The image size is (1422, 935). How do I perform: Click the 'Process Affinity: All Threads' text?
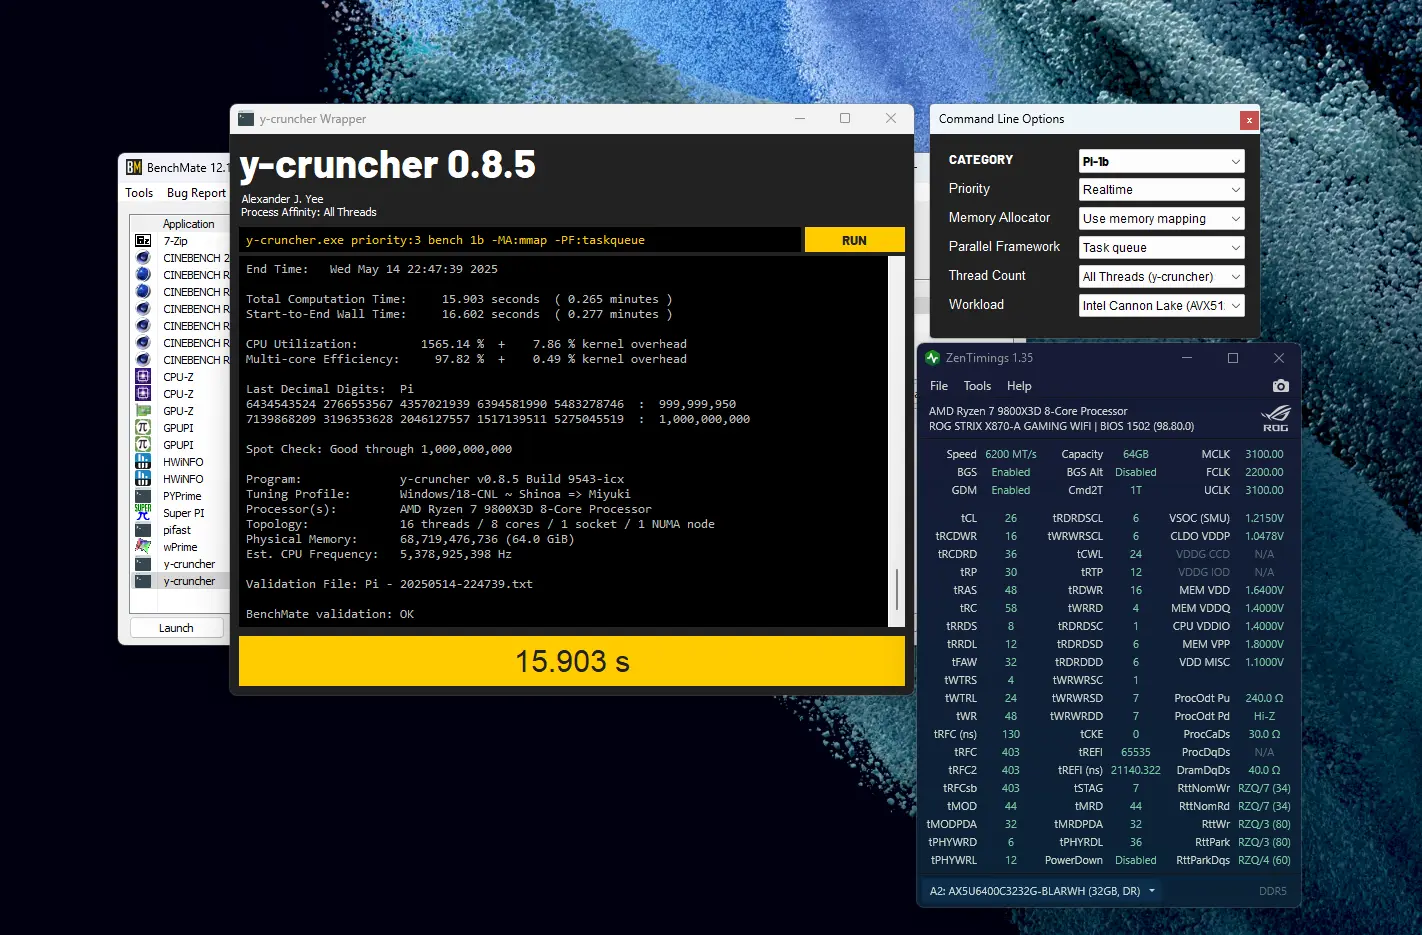coord(309,212)
